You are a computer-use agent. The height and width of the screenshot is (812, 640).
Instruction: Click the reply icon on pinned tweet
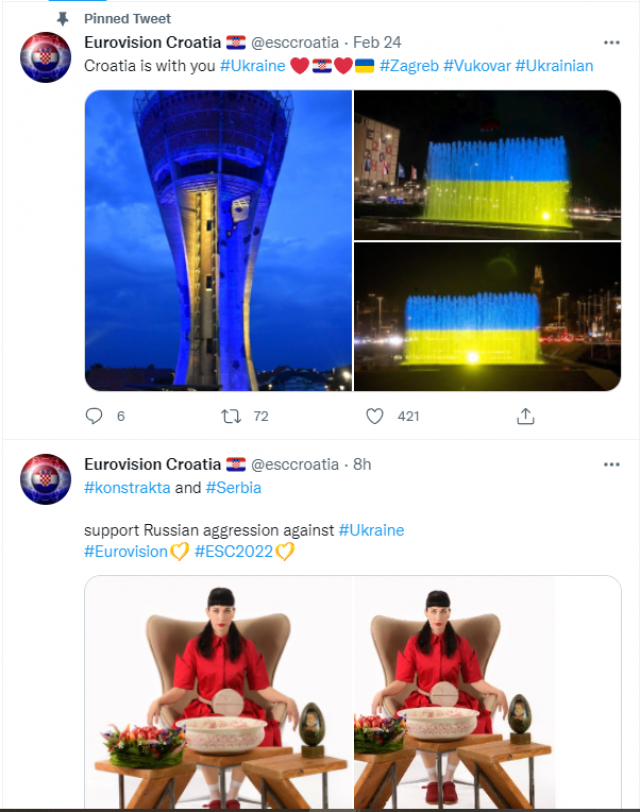tap(94, 416)
